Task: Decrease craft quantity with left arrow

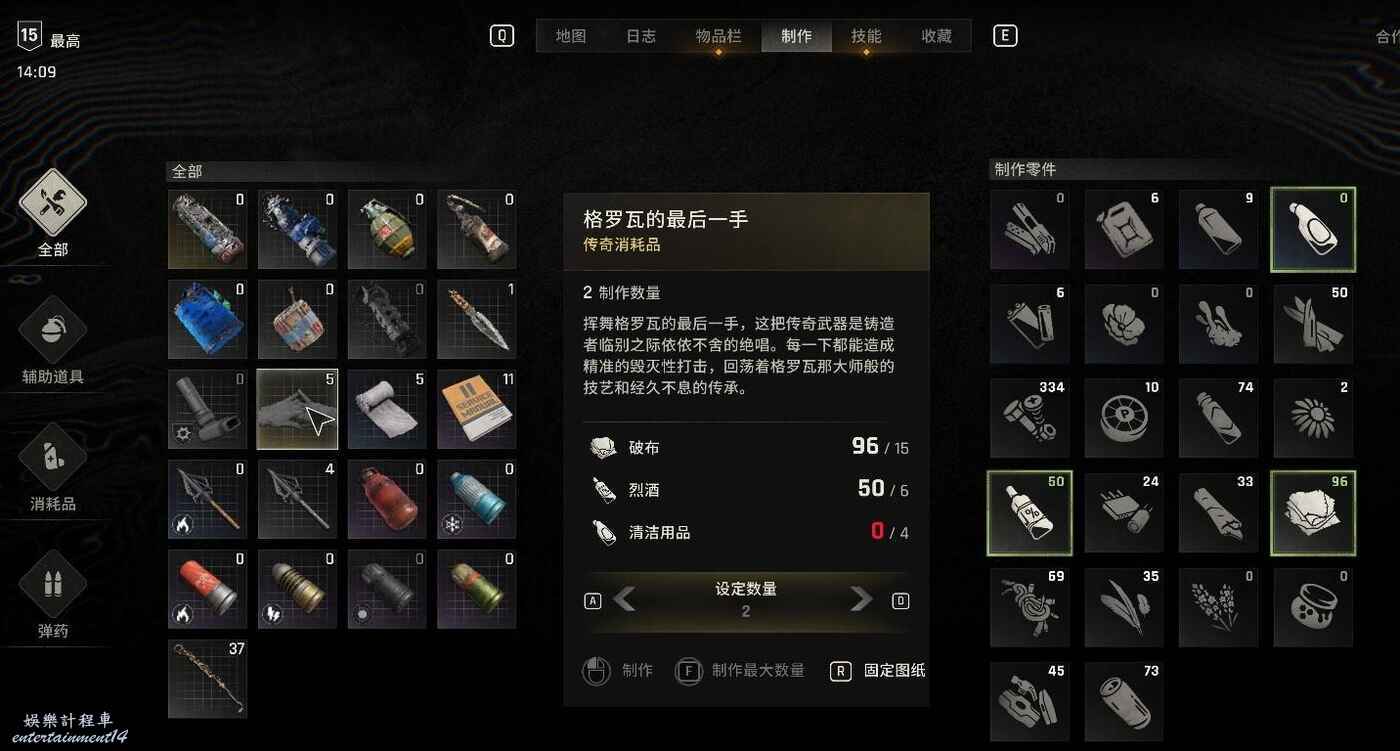Action: [x=624, y=600]
